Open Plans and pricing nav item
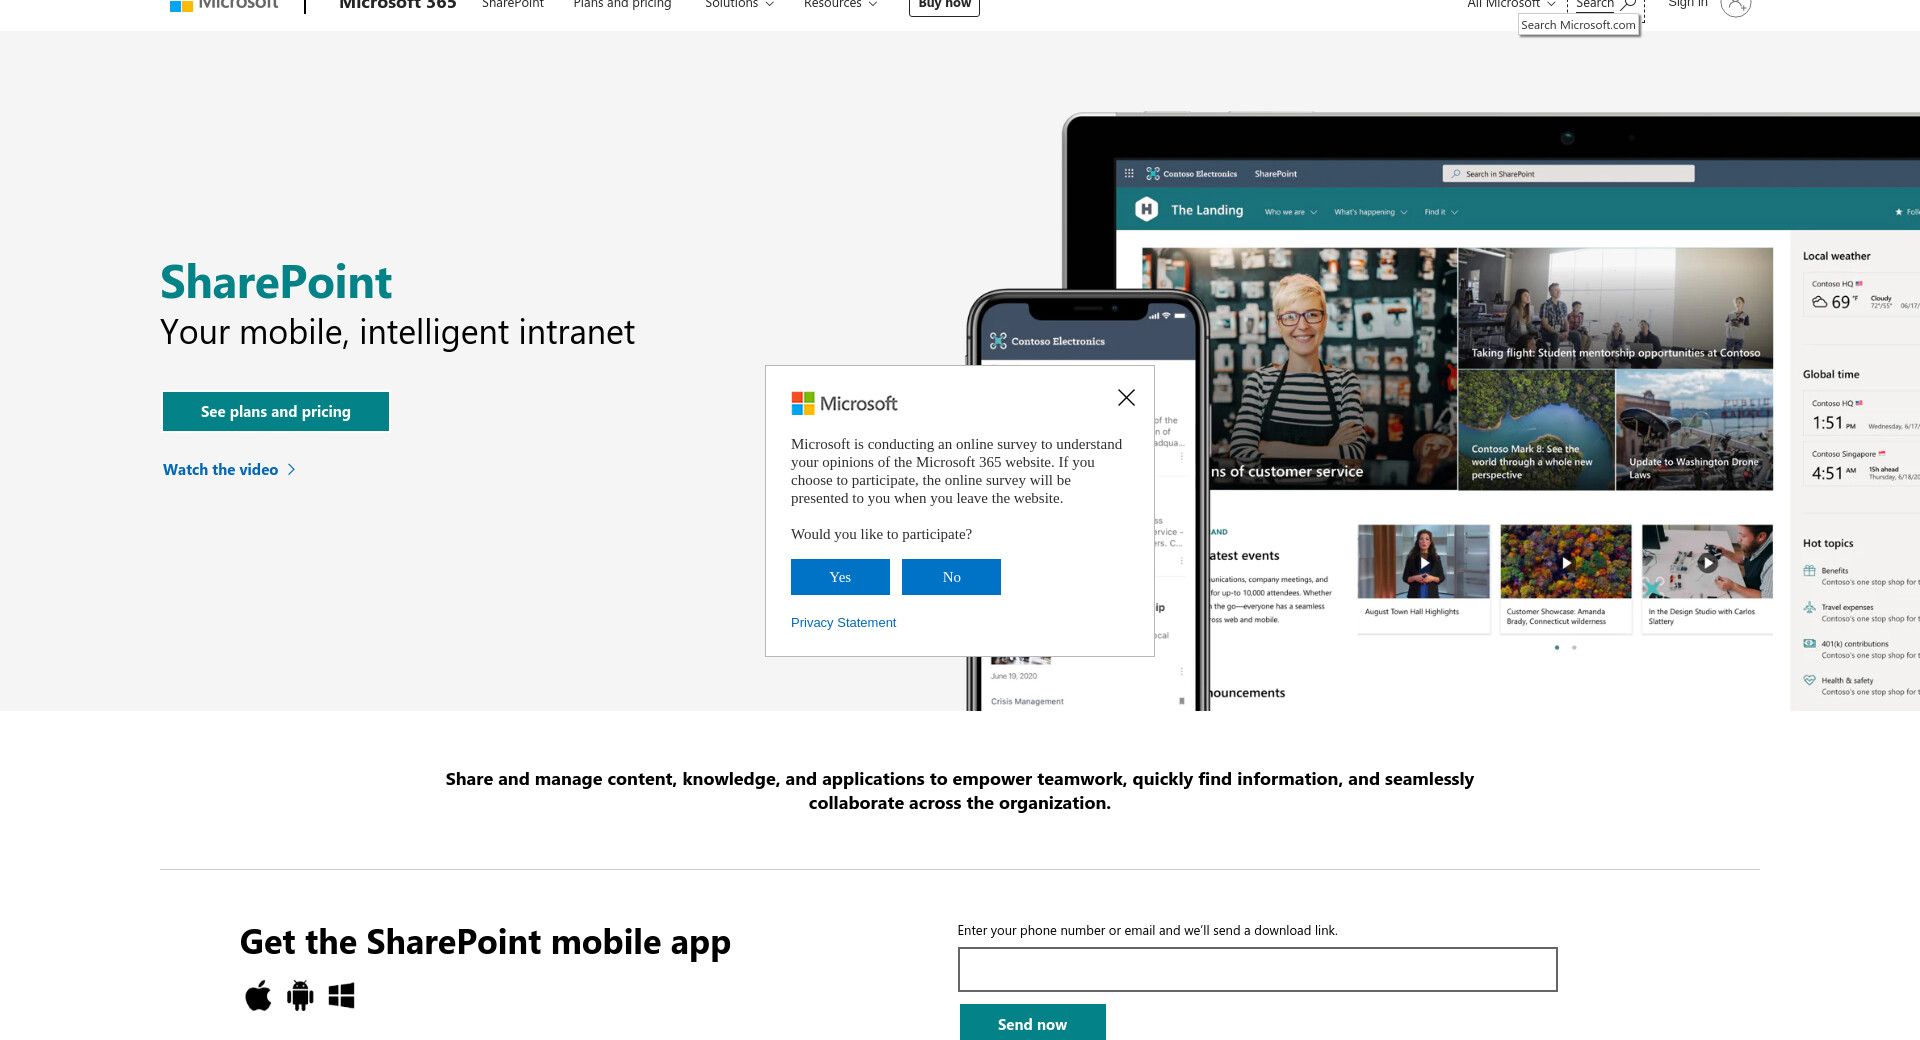This screenshot has height=1040, width=1920. click(622, 4)
